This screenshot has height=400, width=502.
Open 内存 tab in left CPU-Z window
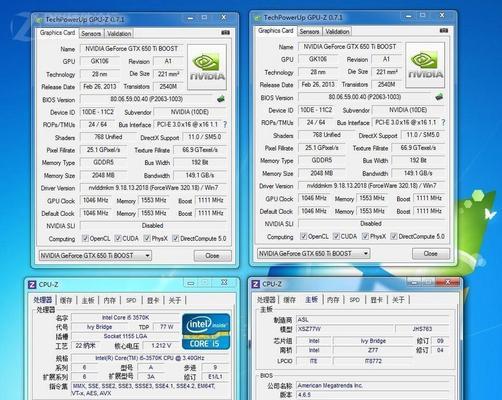point(110,300)
